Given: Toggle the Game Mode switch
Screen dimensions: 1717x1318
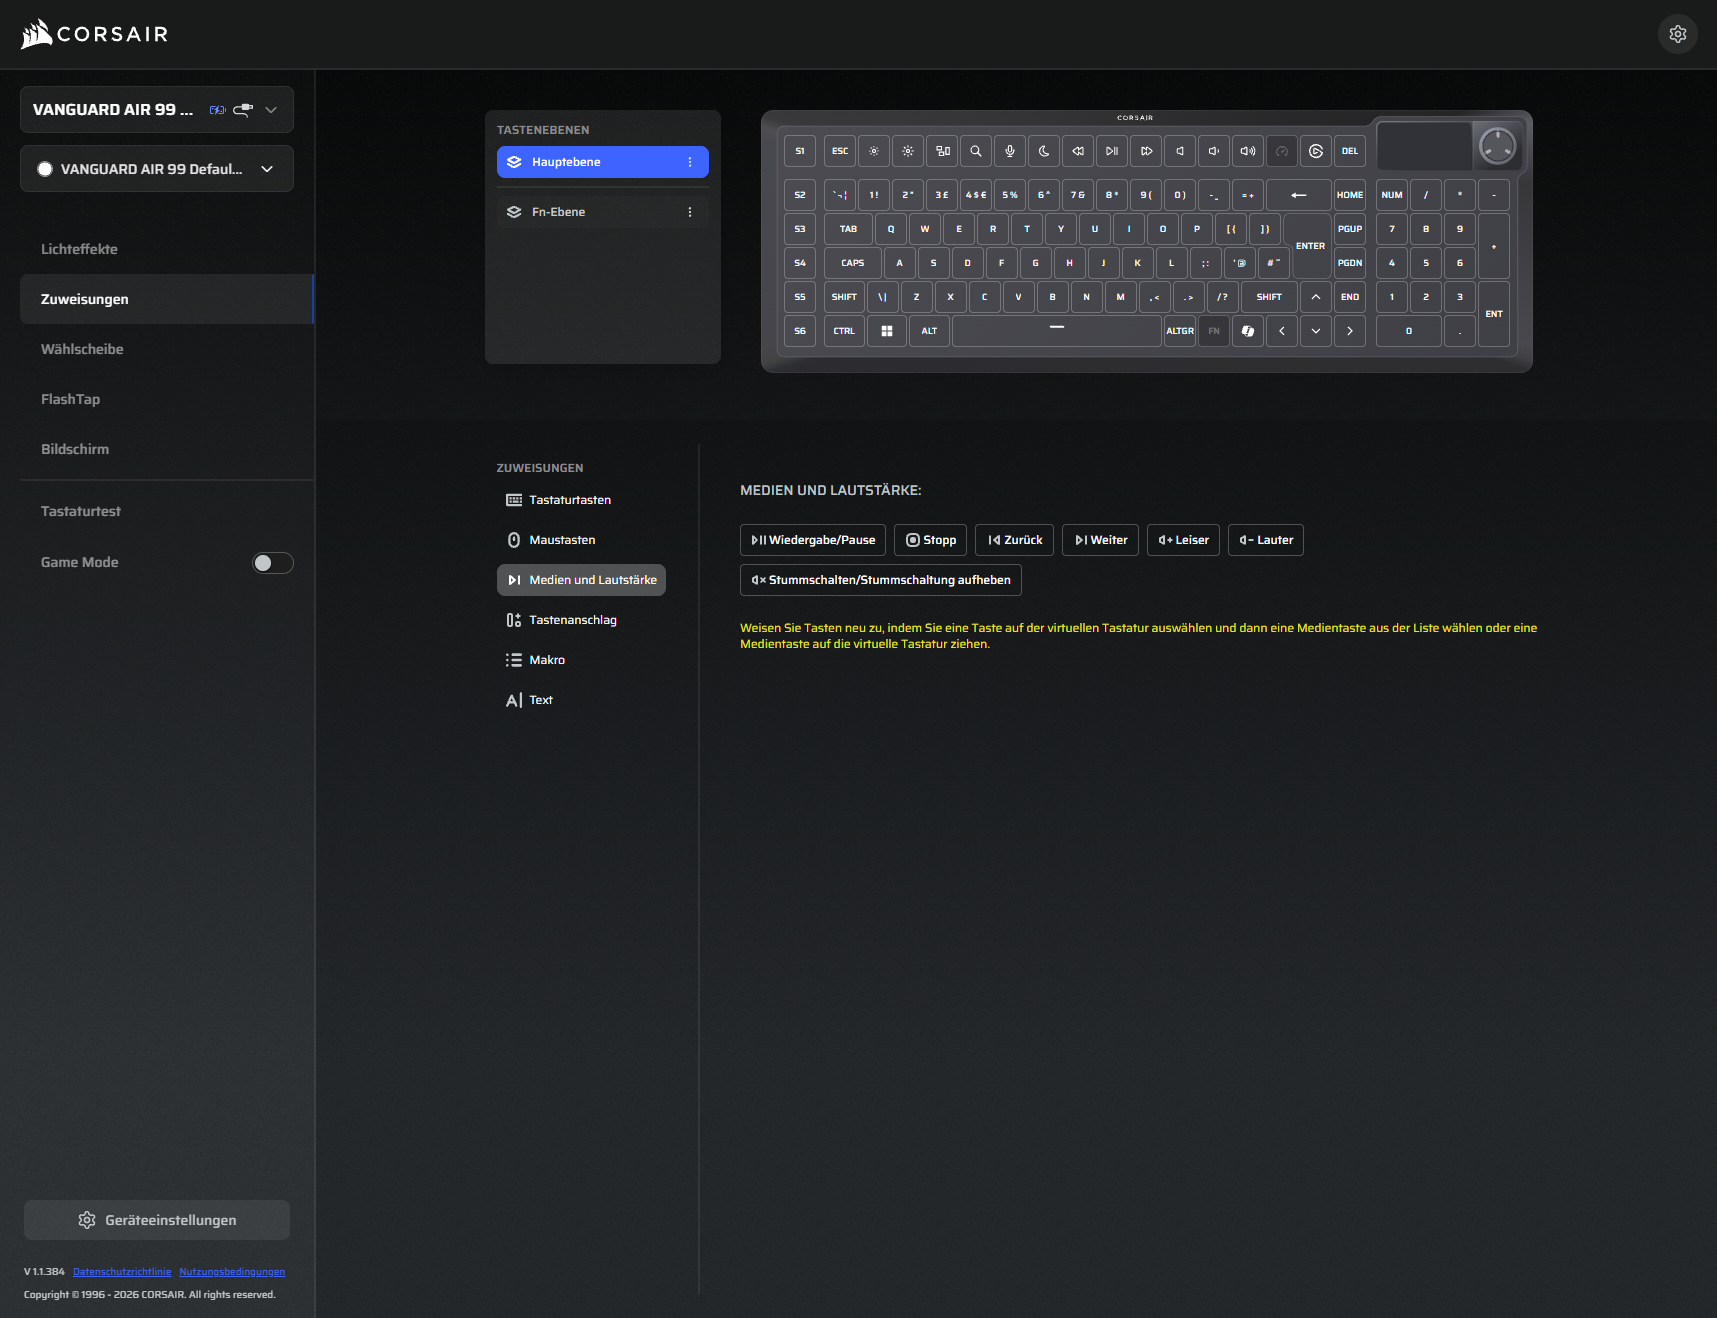Looking at the screenshot, I should [x=272, y=563].
